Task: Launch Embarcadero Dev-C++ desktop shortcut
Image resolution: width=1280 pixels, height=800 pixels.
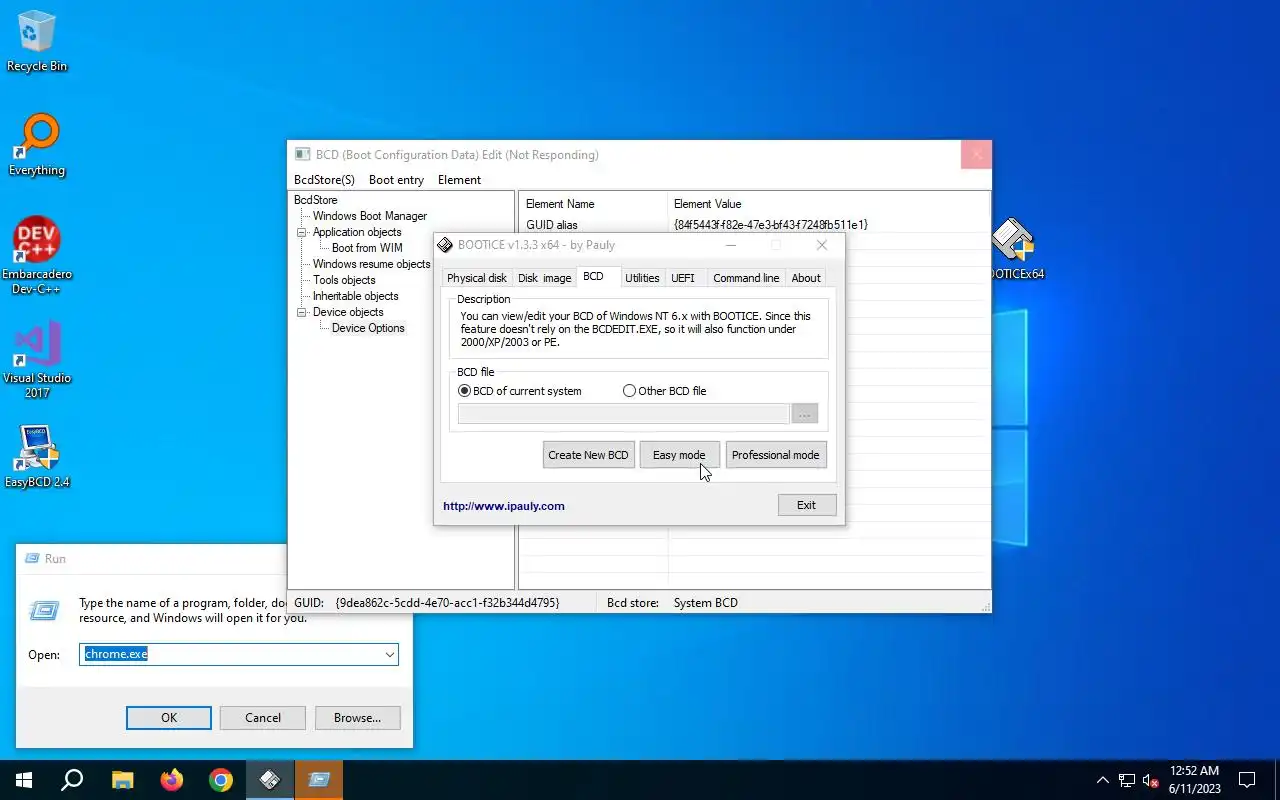Action: tap(37, 256)
